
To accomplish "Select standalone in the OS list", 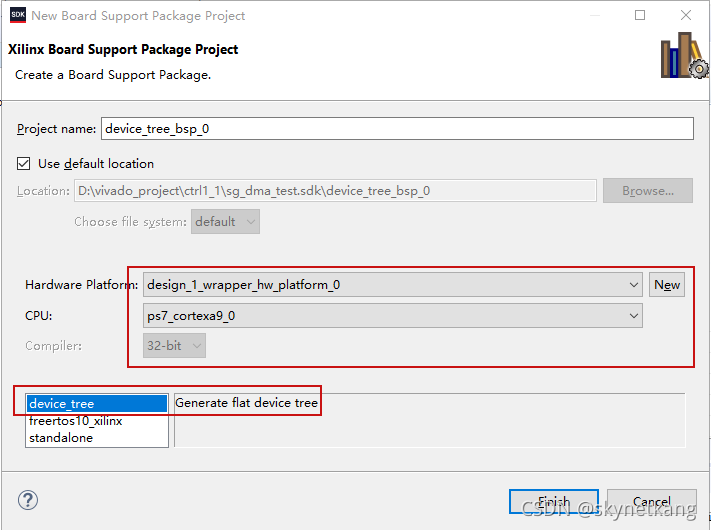I will (97, 438).
